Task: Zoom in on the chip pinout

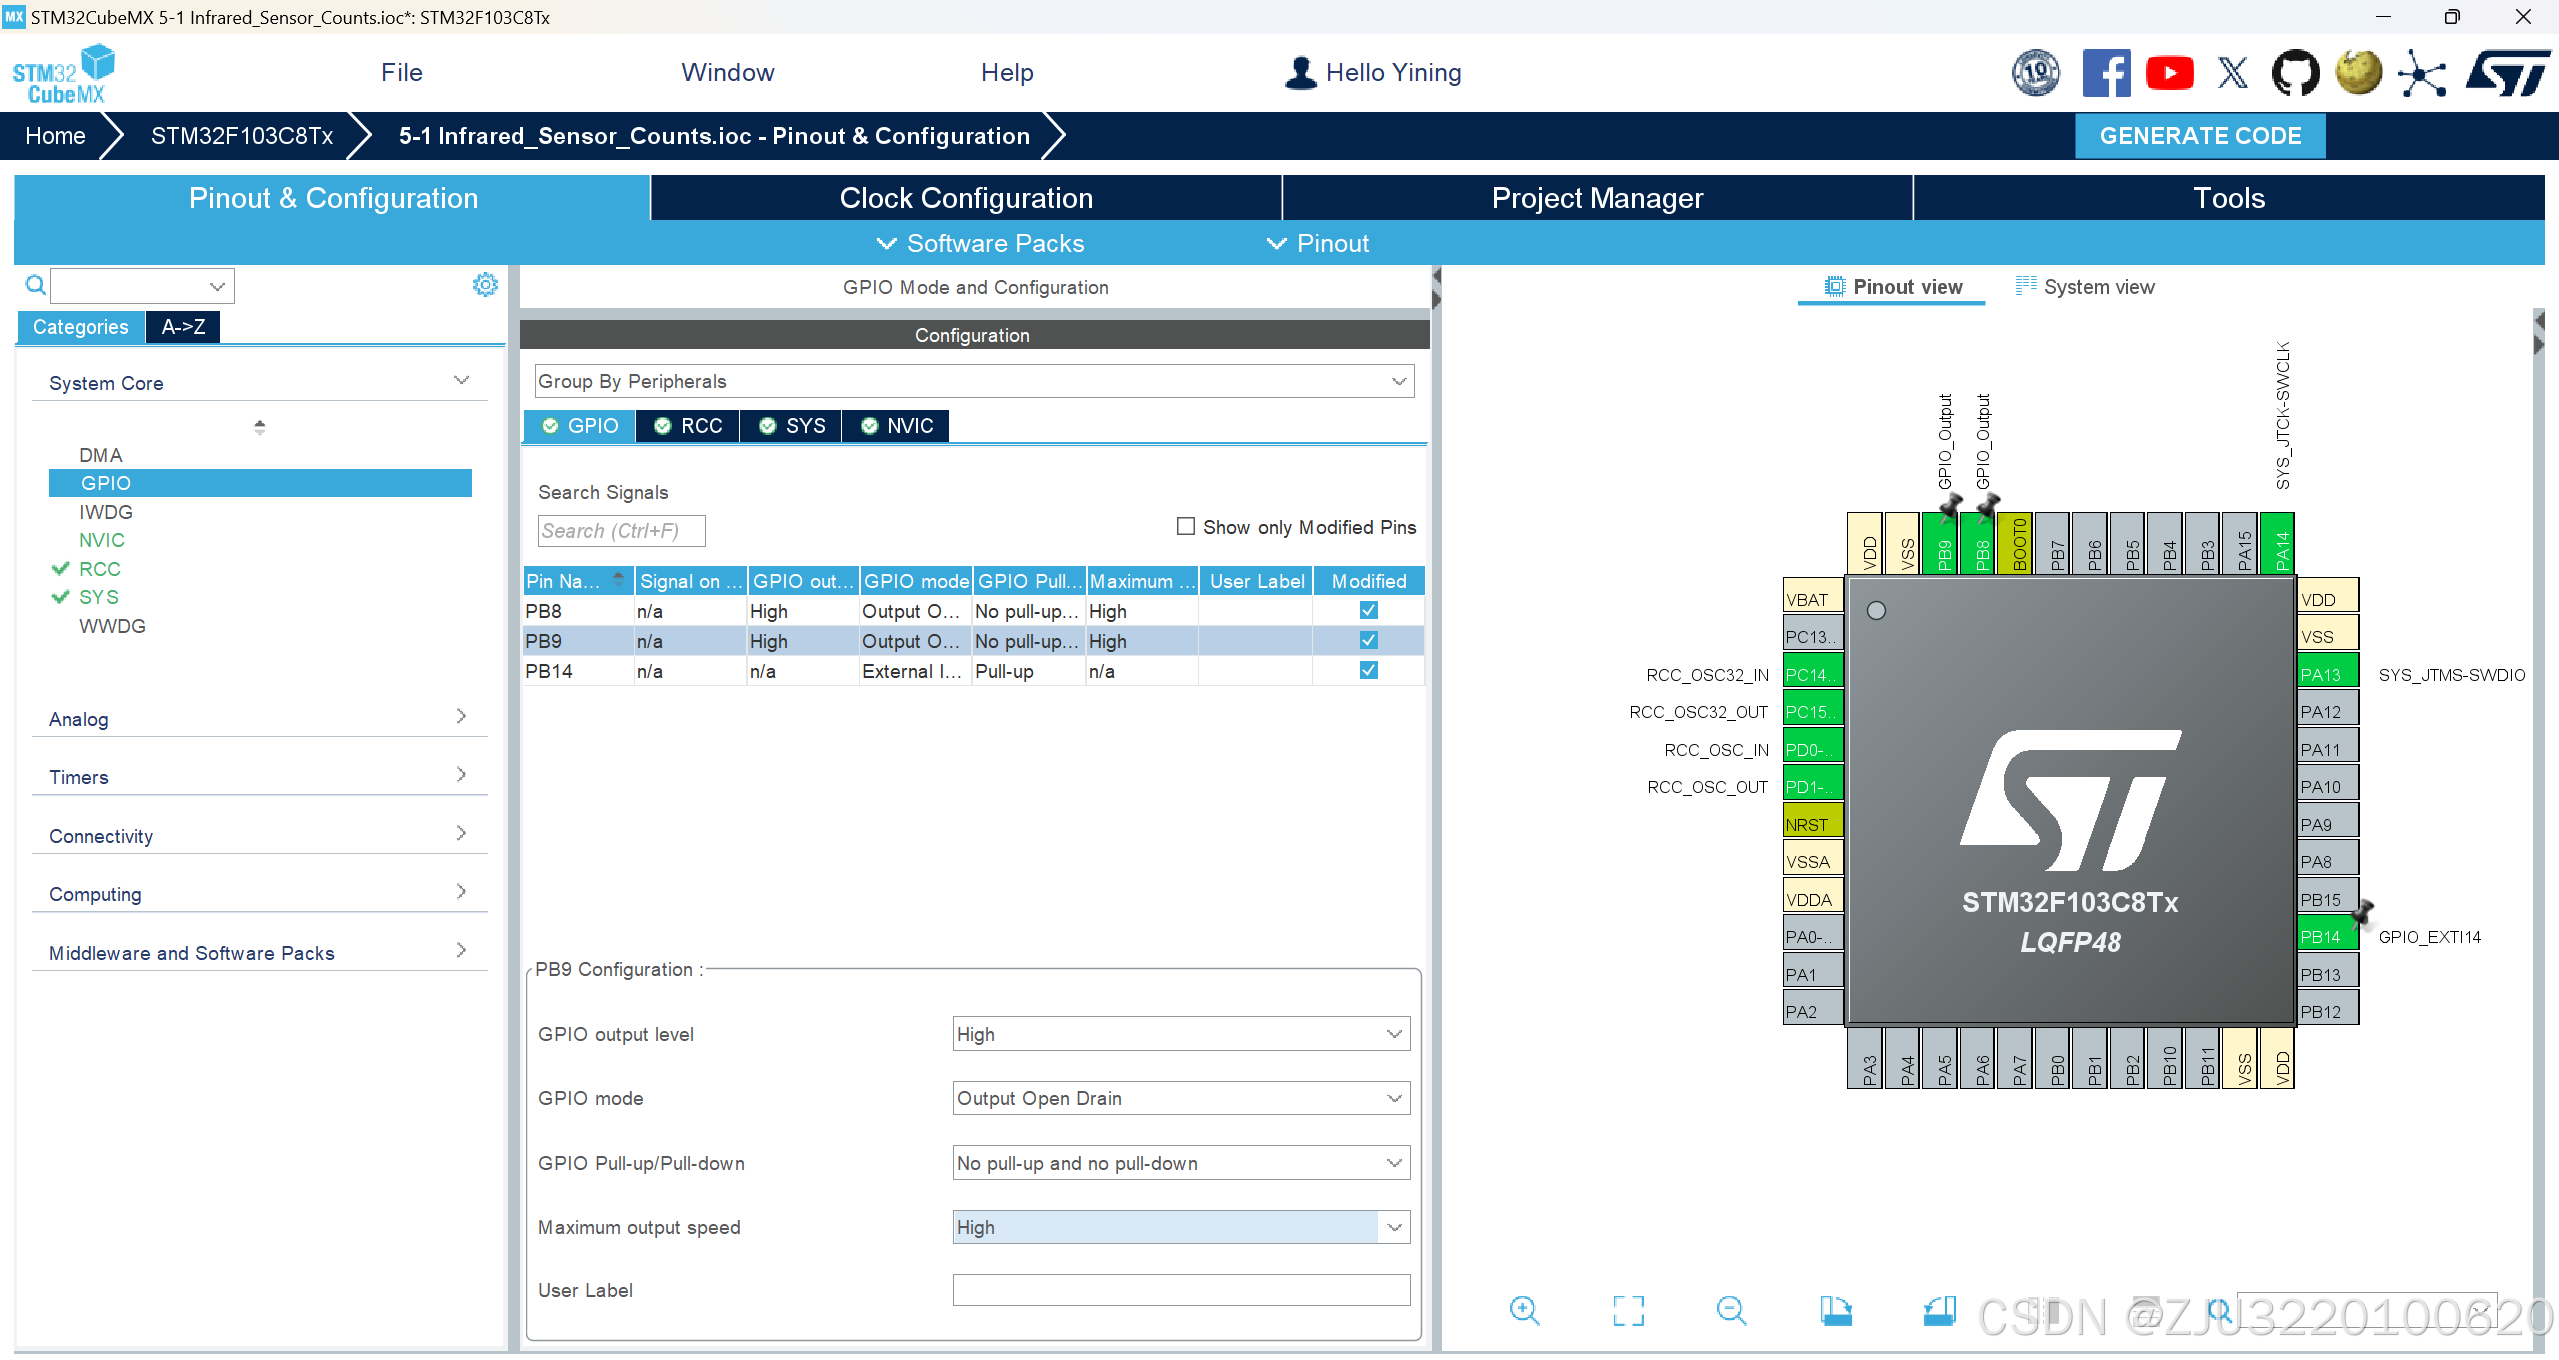Action: tap(1524, 1310)
